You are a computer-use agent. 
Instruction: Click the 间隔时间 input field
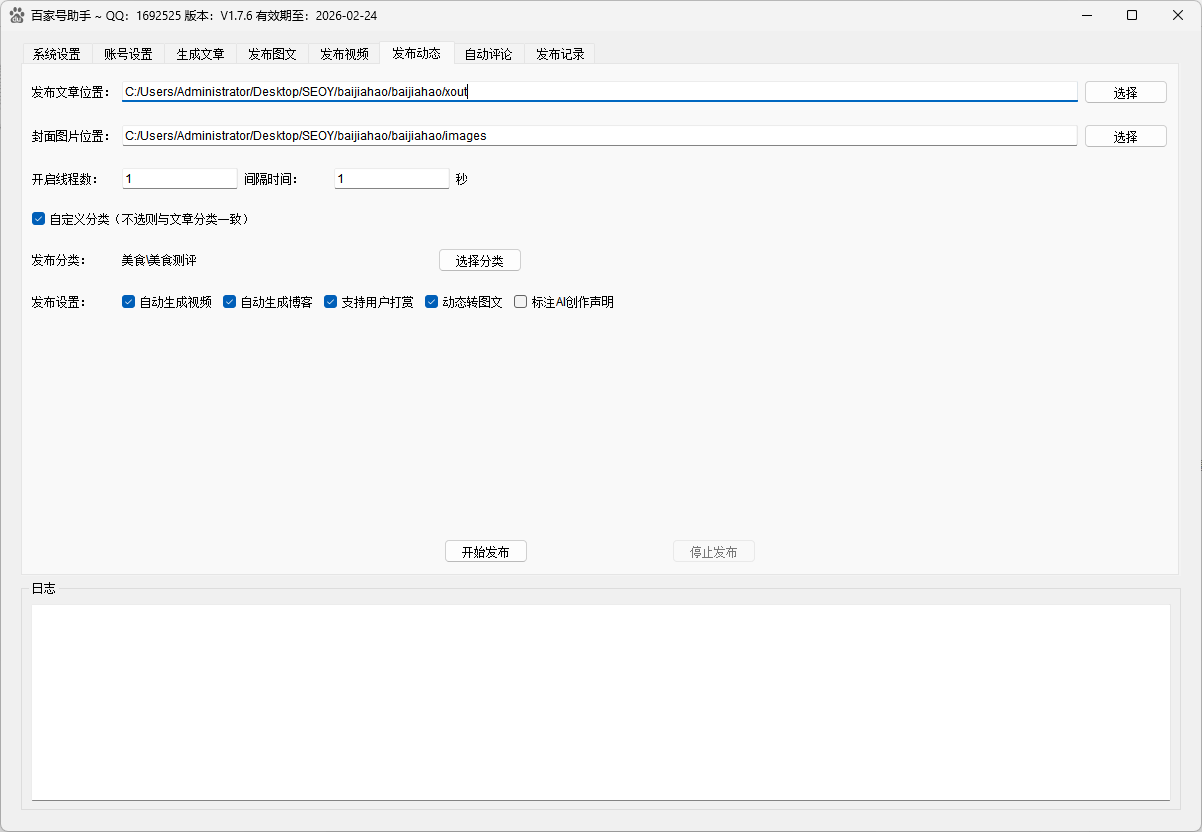[392, 178]
